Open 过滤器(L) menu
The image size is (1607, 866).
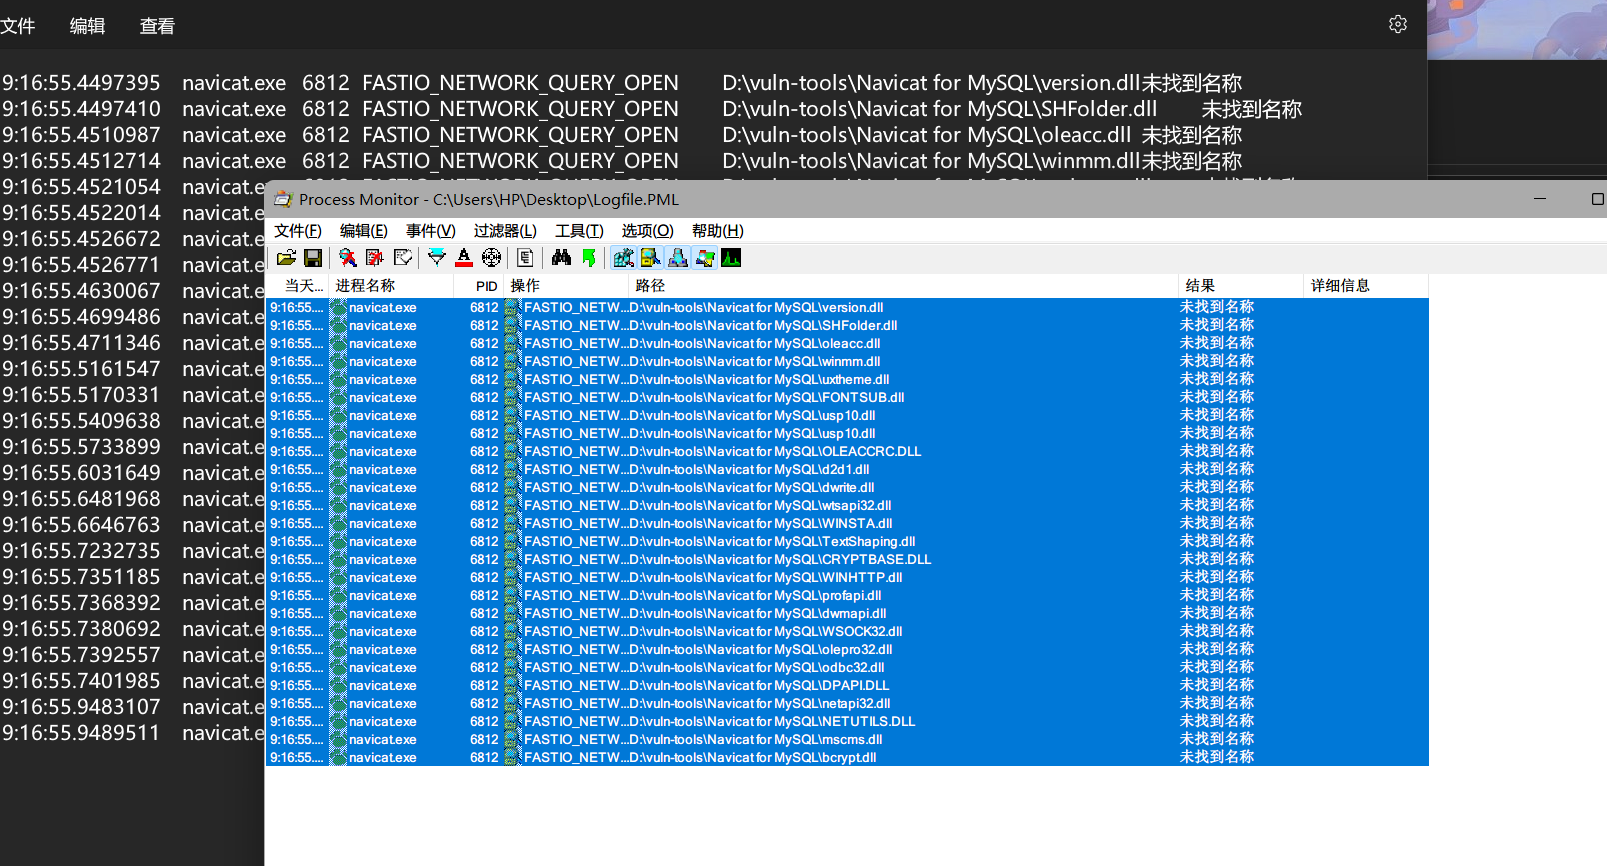[505, 231]
